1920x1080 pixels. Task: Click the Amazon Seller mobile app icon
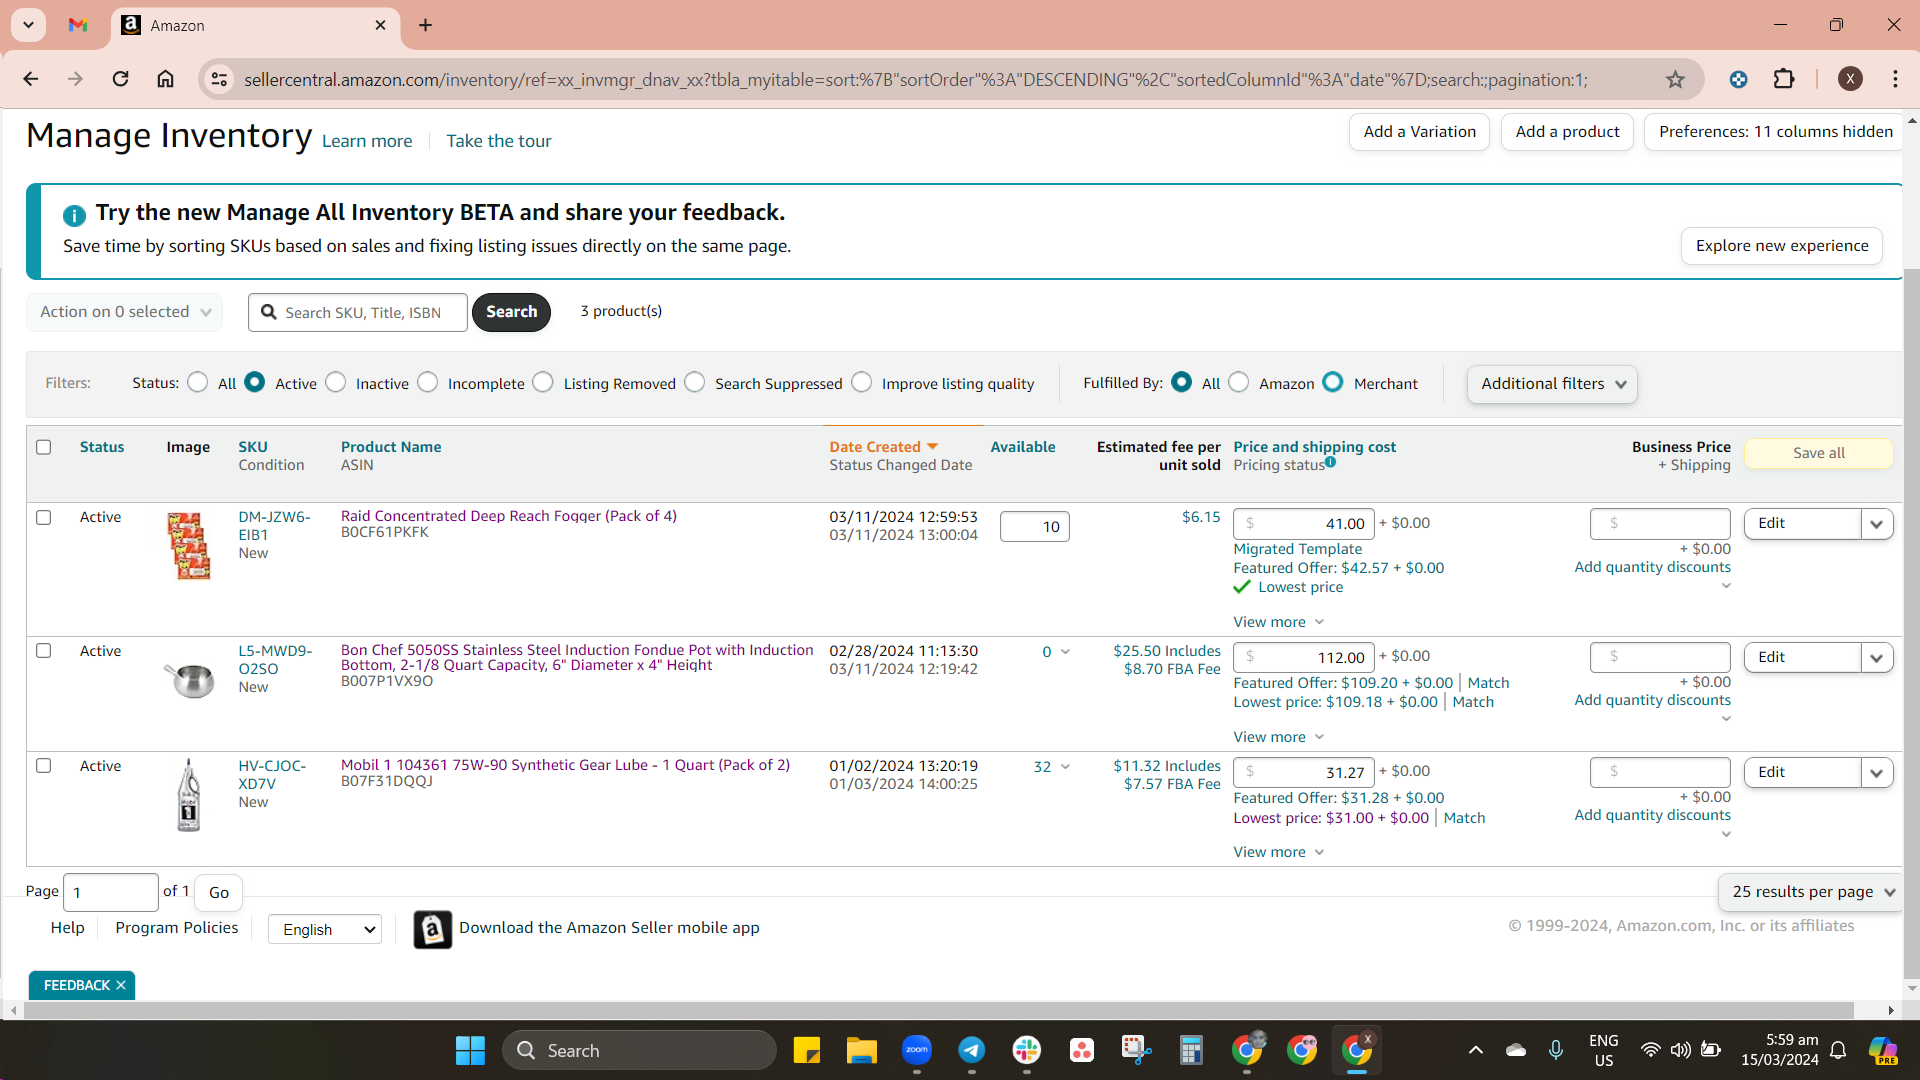[x=432, y=929]
